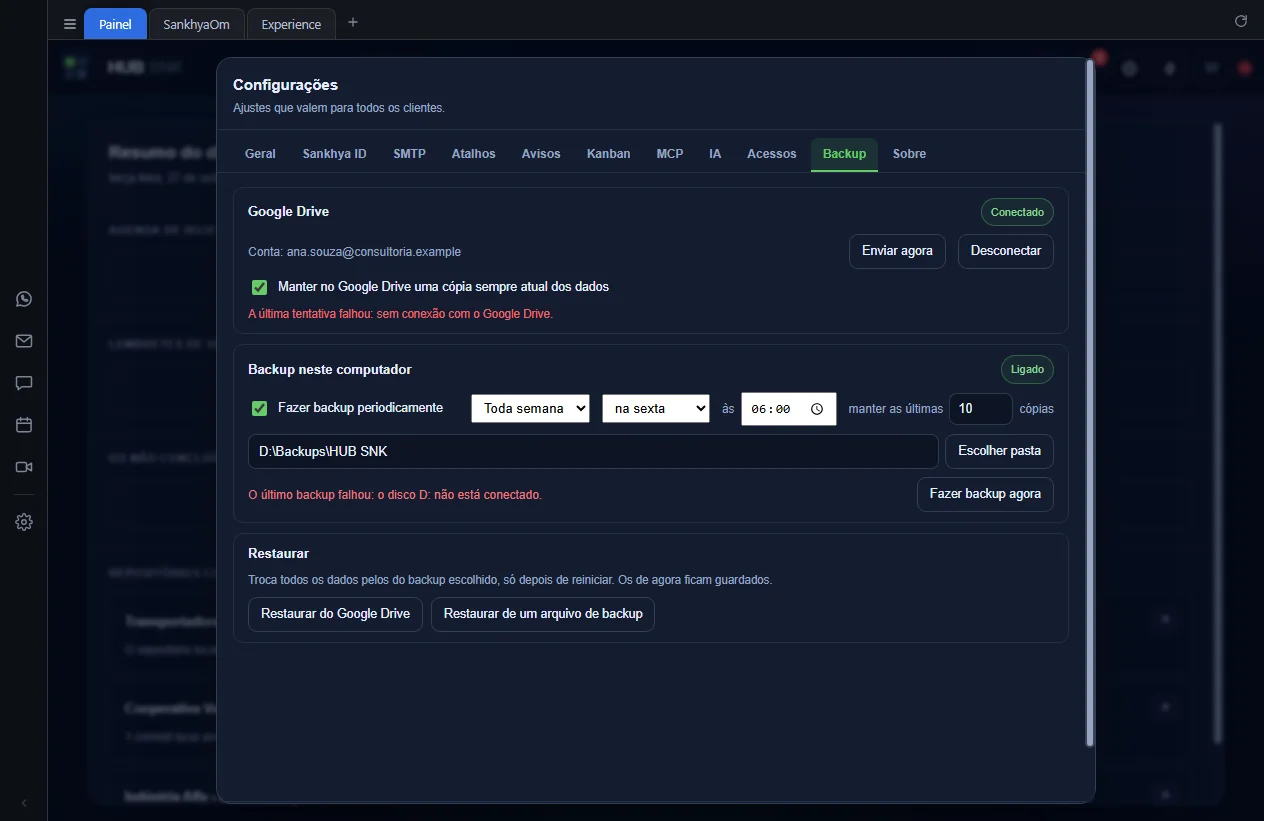Open the Sobre settings tab
Viewport: 1264px width, 821px height.
909,154
